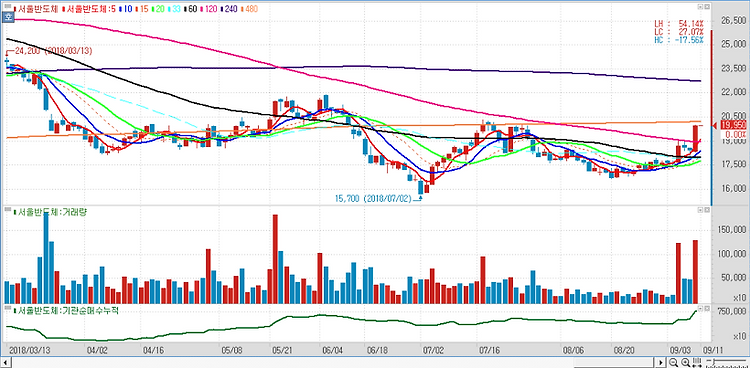Click the 17,500 price axis label
The image size is (750, 368).
734,164
